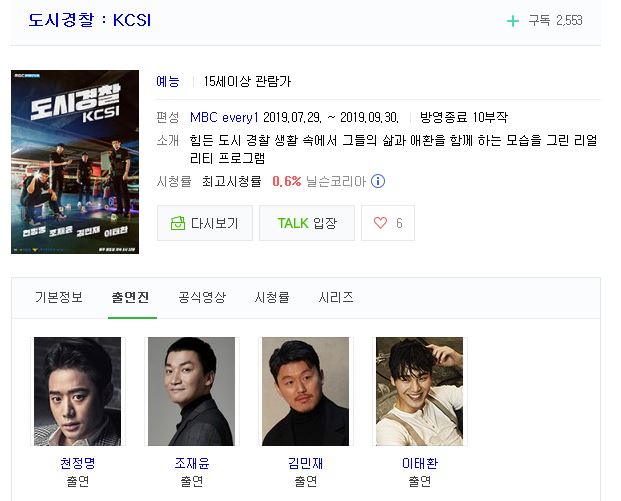The width and height of the screenshot is (621, 501).
Task: Click the 천정명 cast photo
Action: point(78,391)
